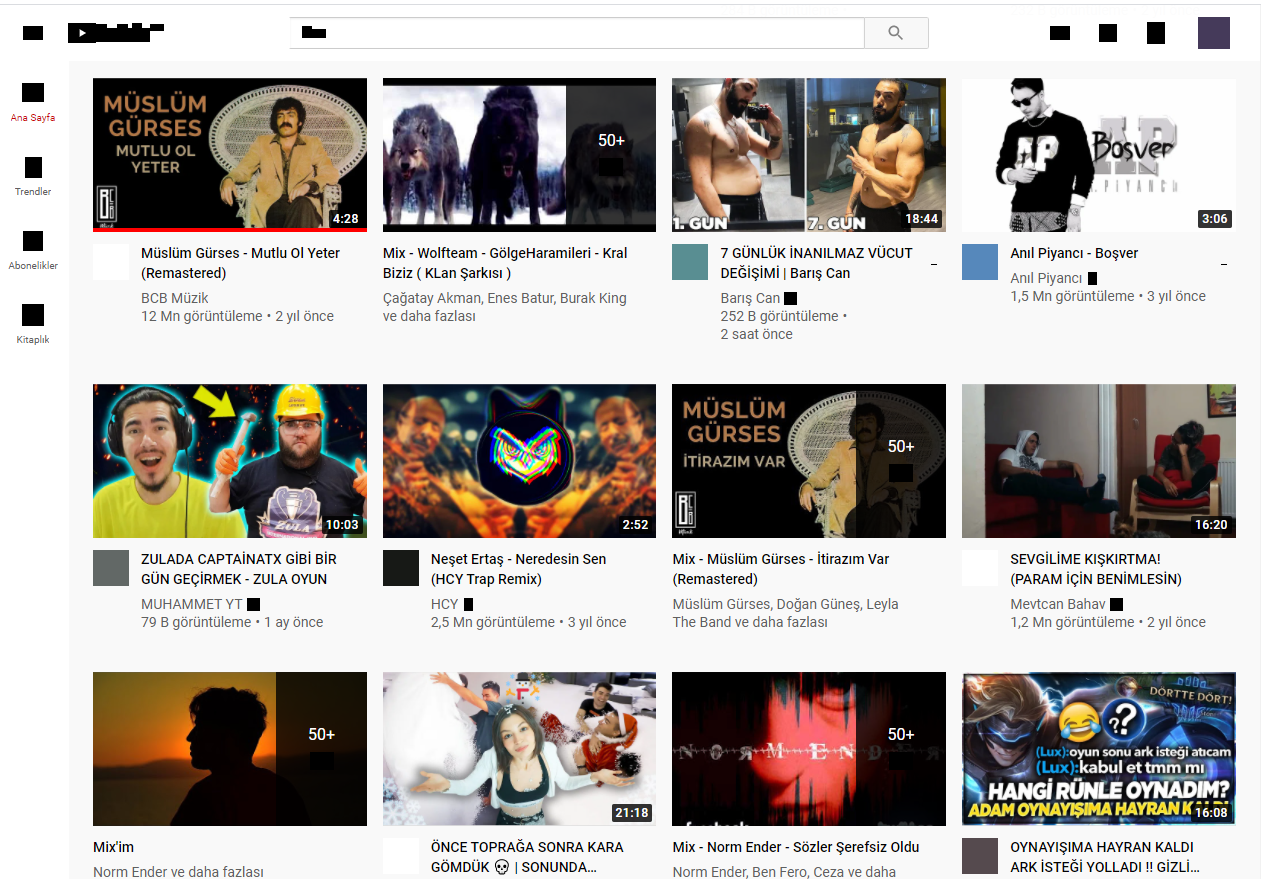The height and width of the screenshot is (879, 1261).
Task: Play the Neşet Ertaş owl remix thumbnail
Action: click(520, 461)
